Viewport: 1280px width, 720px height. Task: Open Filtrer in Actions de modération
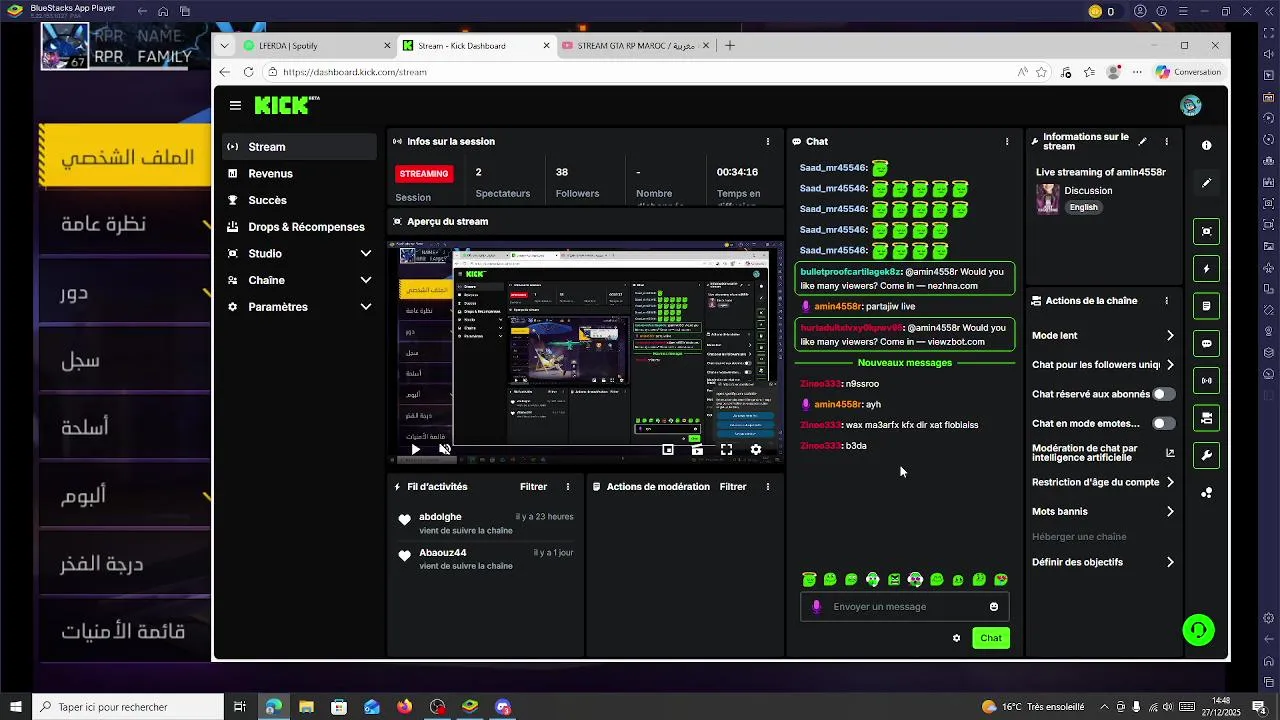733,486
